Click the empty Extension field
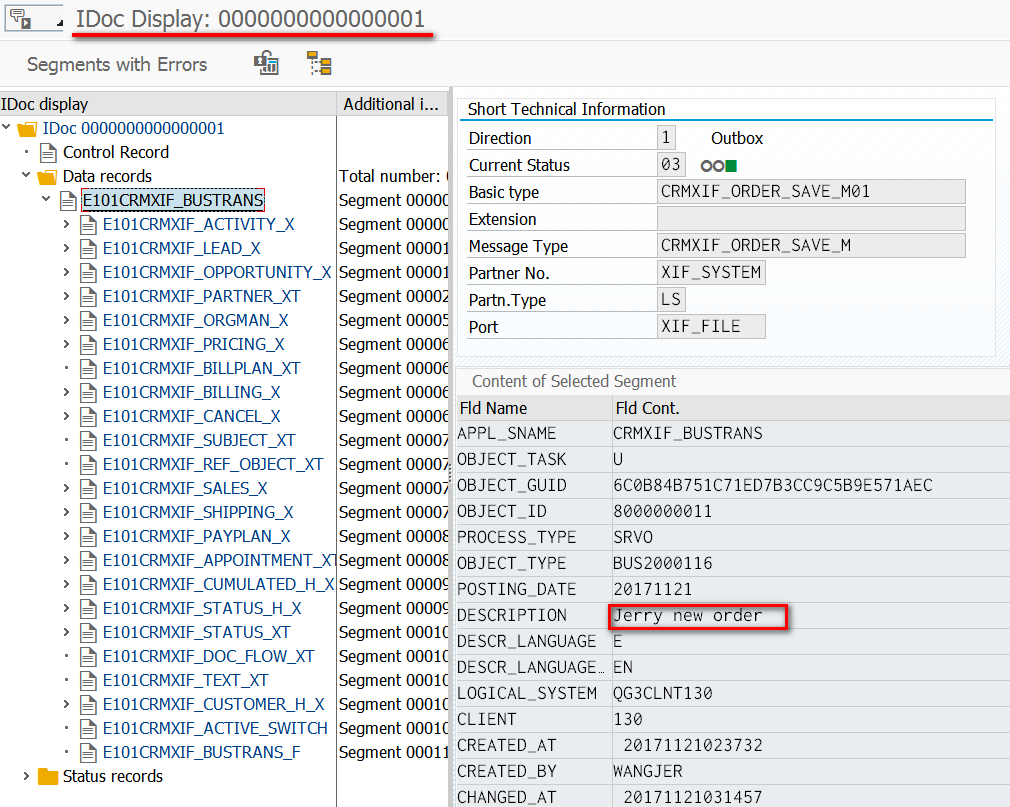Viewport: 1010px width, 807px height. [811, 218]
